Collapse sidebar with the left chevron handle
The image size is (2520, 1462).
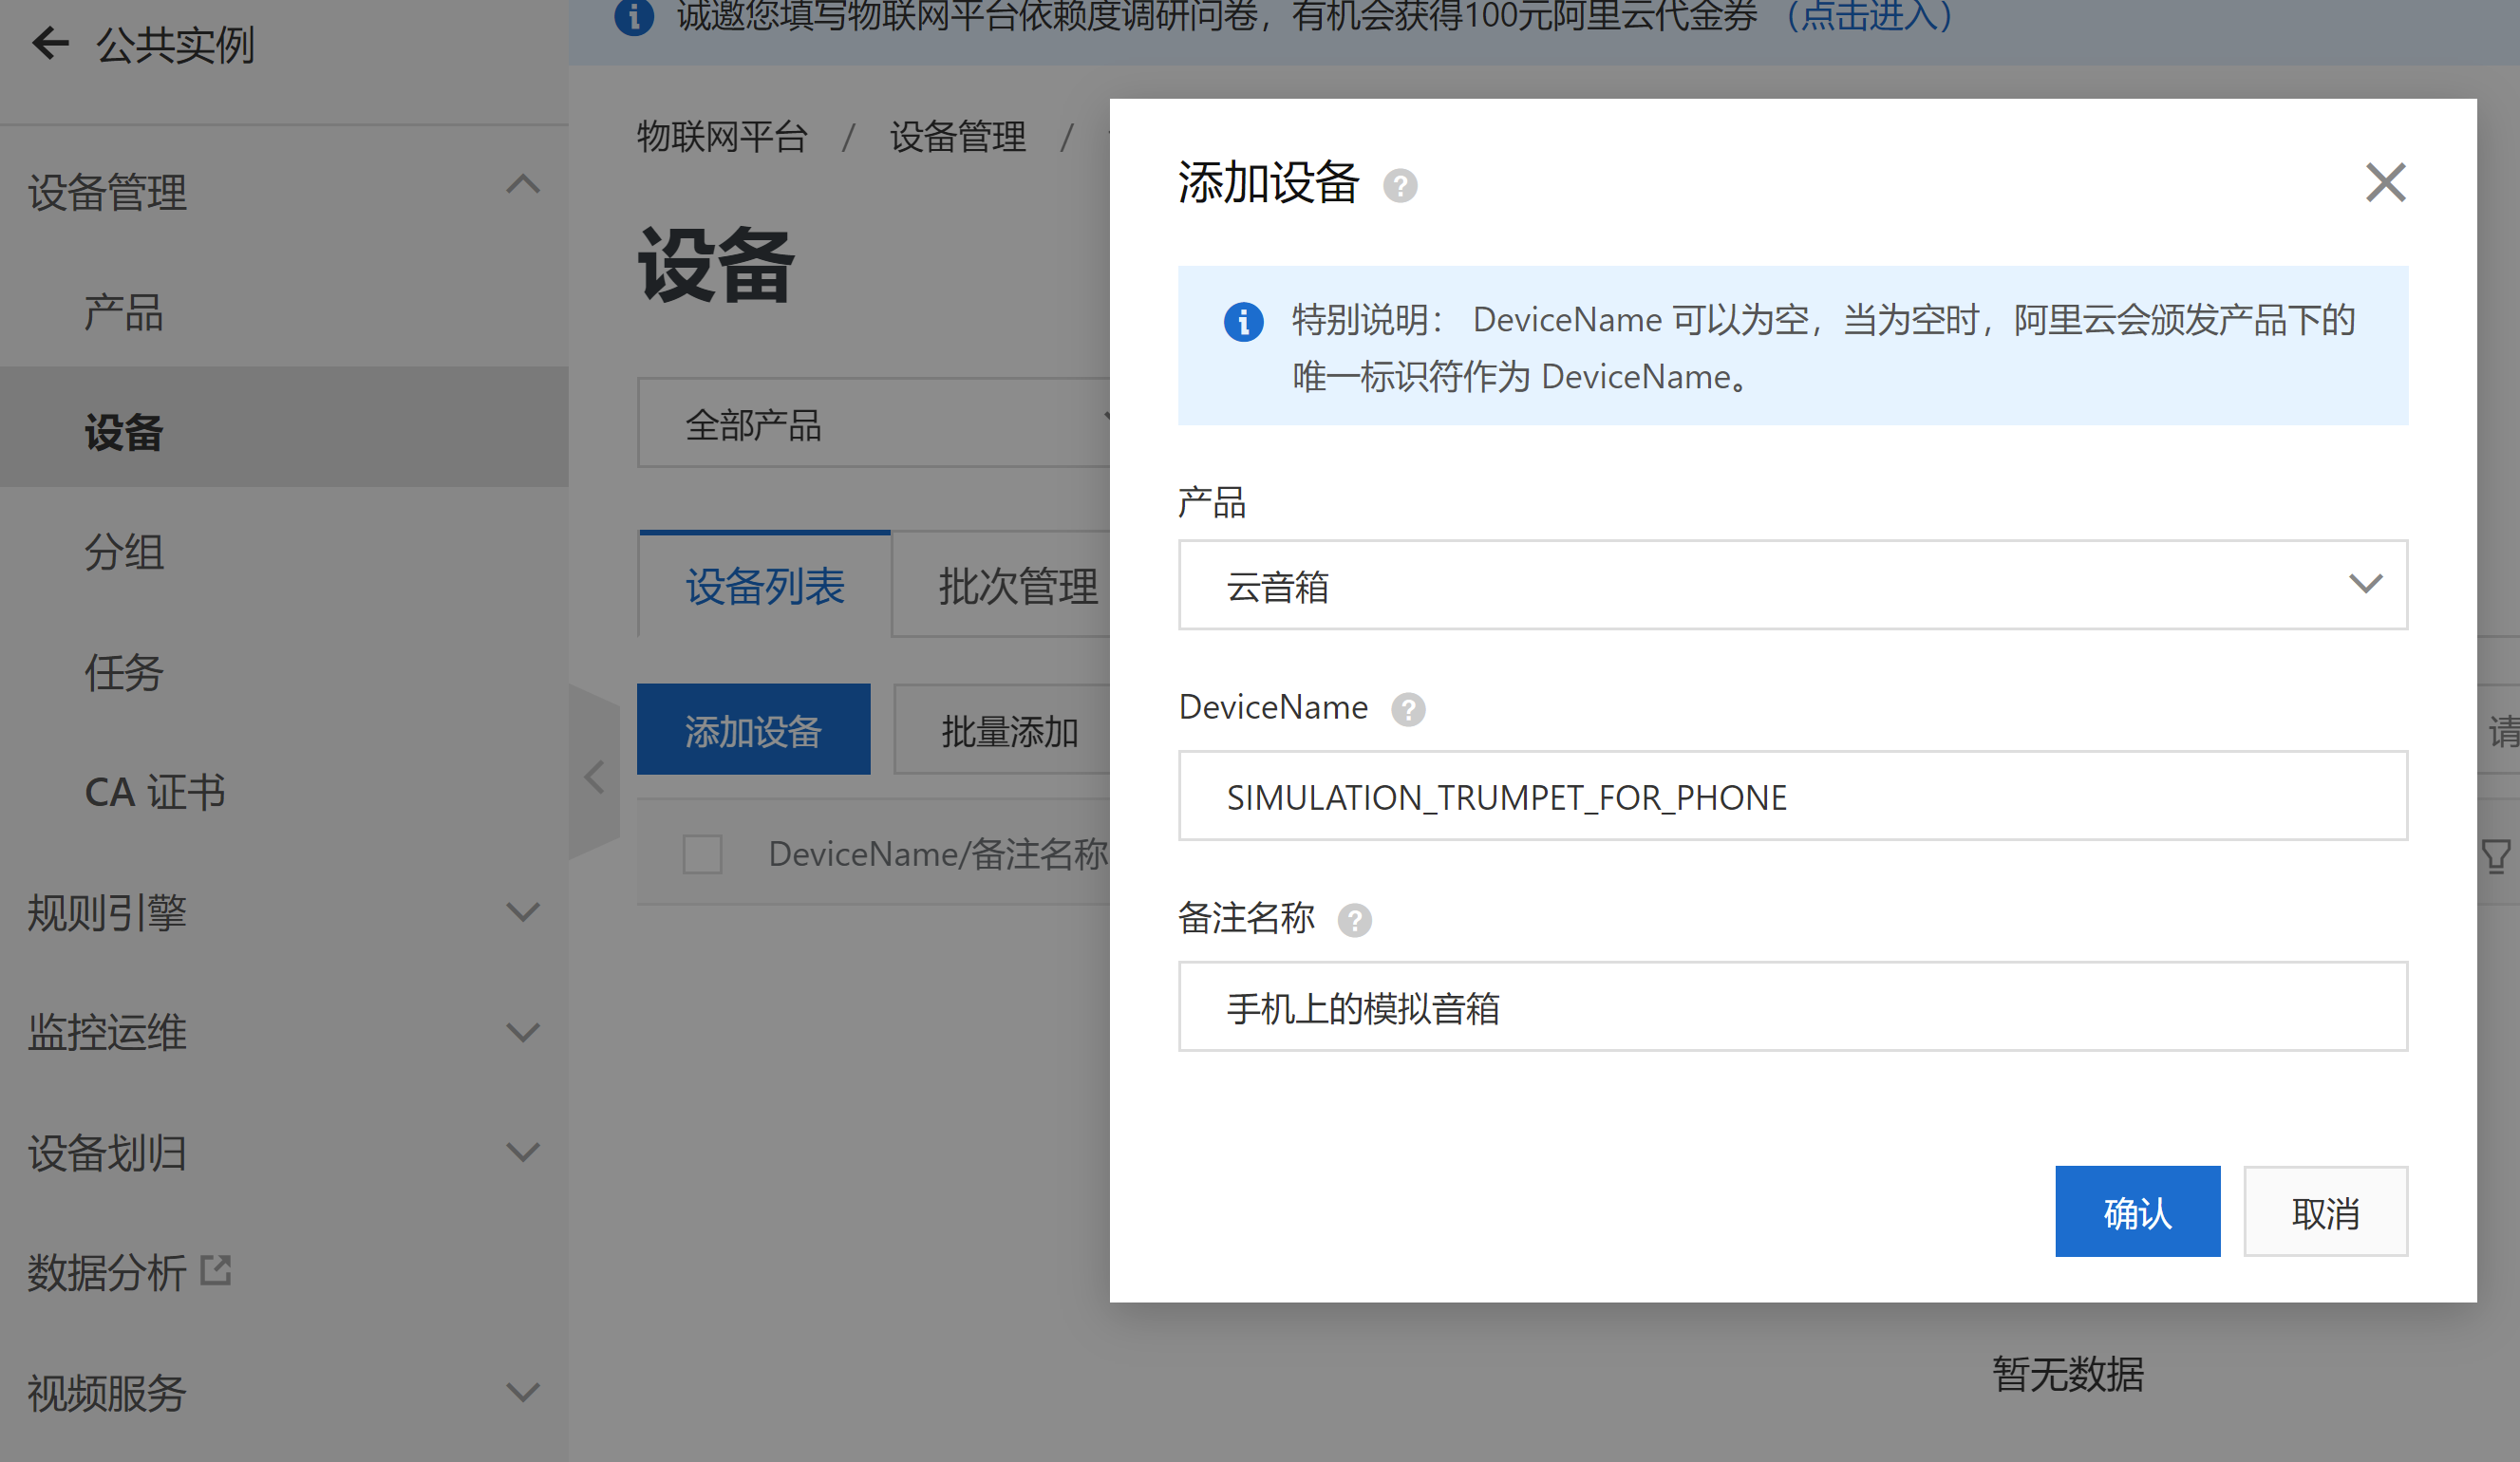594,776
